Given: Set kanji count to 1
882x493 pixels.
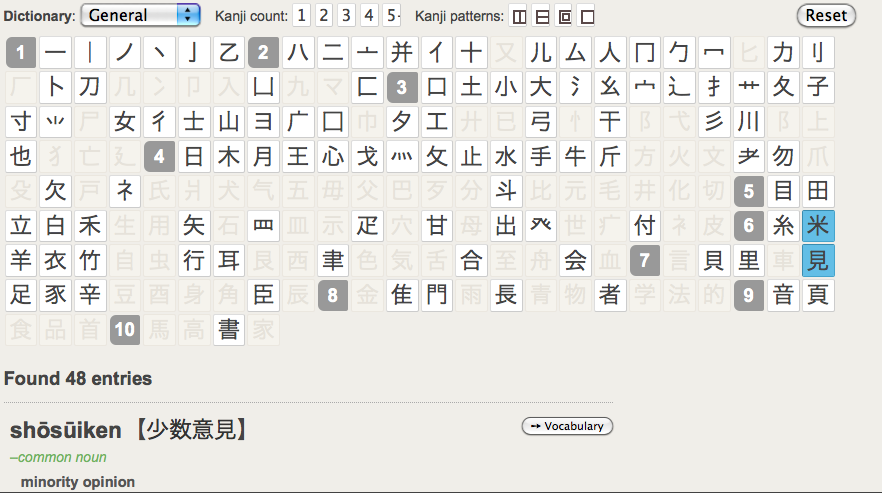Looking at the screenshot, I should pos(302,15).
